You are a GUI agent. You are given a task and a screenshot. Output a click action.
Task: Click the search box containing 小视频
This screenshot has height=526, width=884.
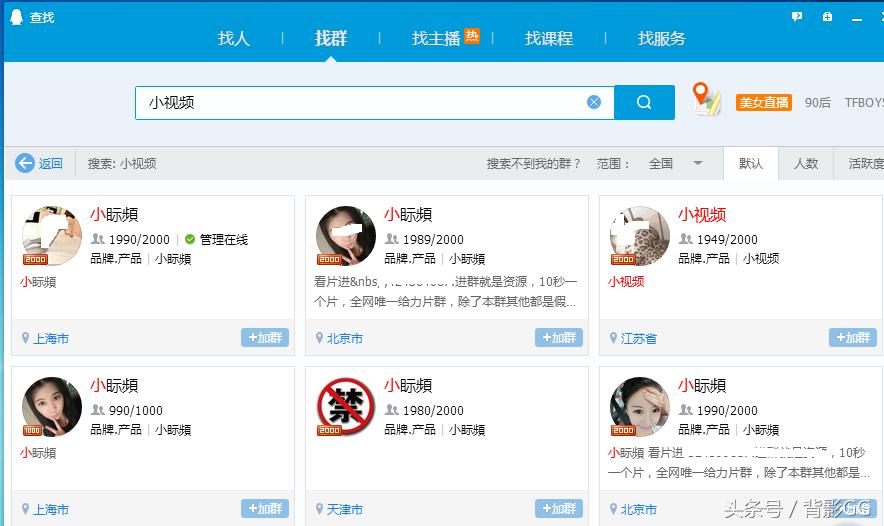point(374,103)
